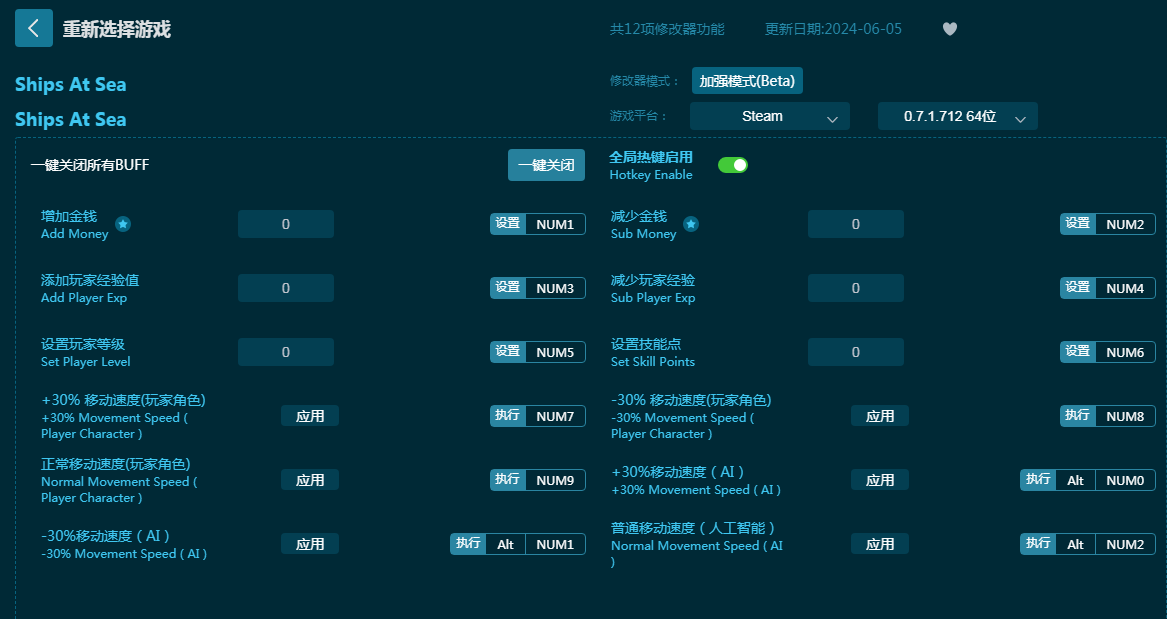Screen dimensions: 1167x619
Task: Click 设置 button for Sub Money
Action: 1078,224
